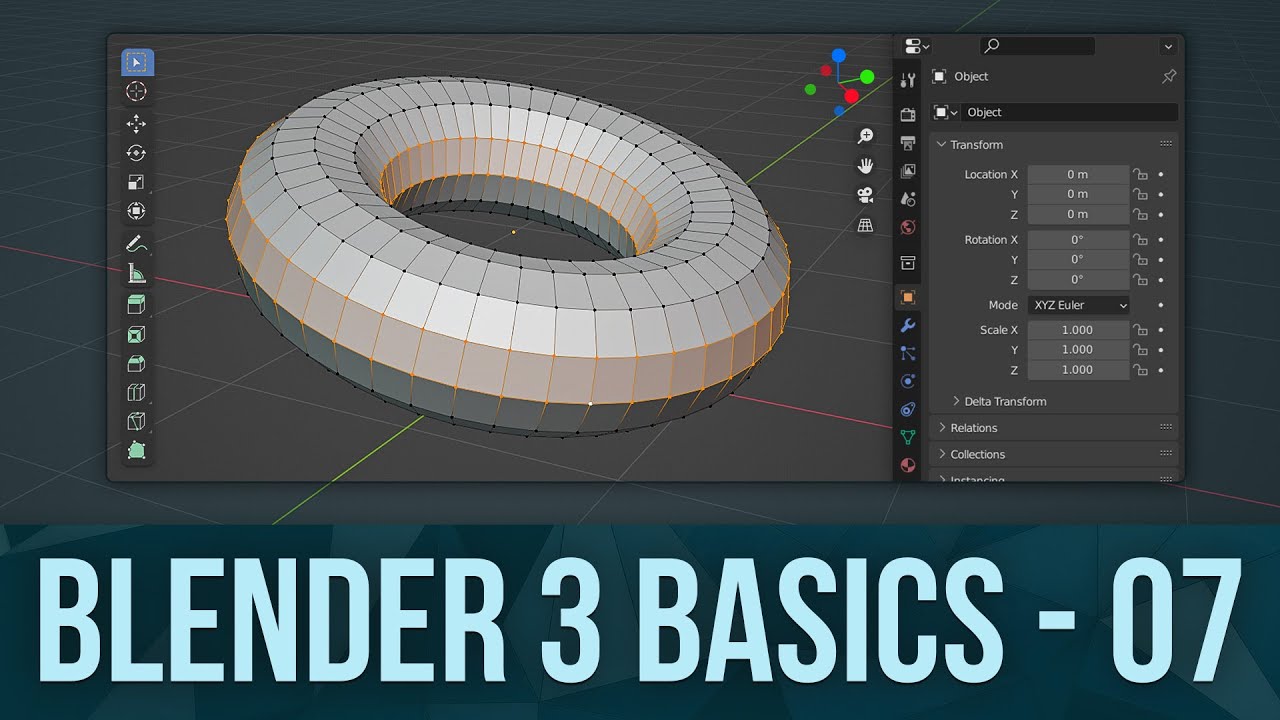Image resolution: width=1280 pixels, height=720 pixels.
Task: Open the Tool properties tab
Action: click(x=908, y=80)
